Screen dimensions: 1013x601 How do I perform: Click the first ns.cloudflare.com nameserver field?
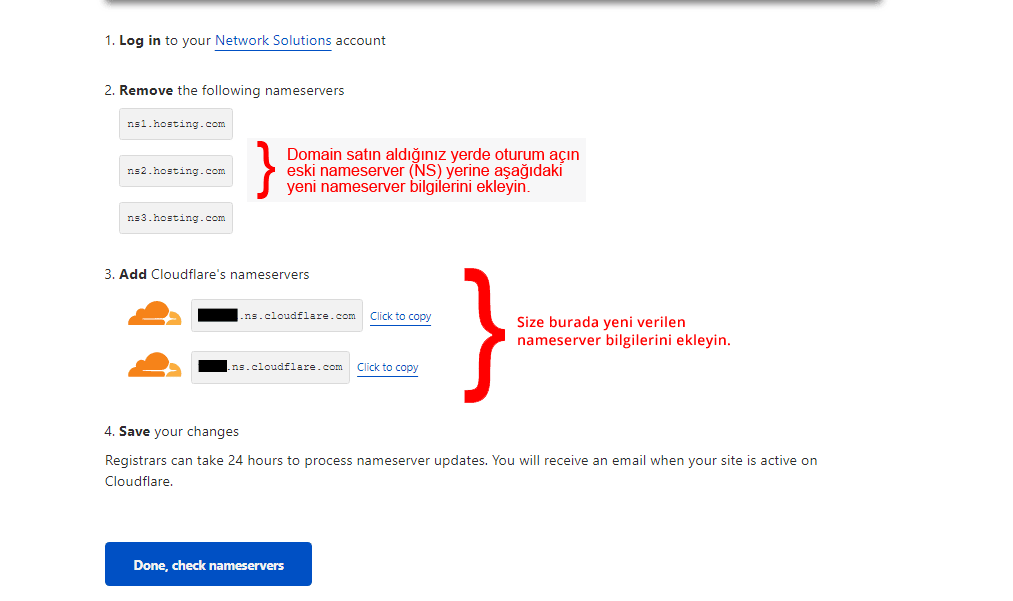pos(276,315)
